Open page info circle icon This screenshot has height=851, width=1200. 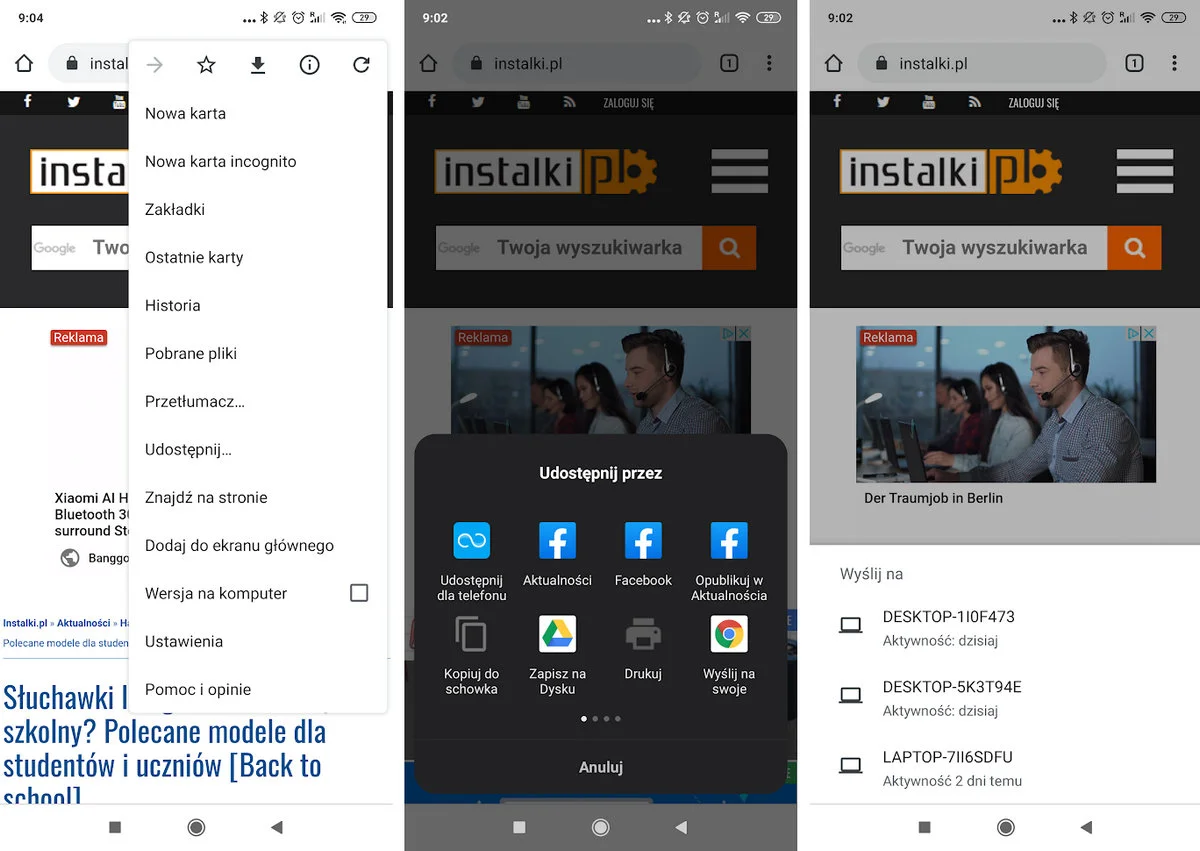click(310, 65)
